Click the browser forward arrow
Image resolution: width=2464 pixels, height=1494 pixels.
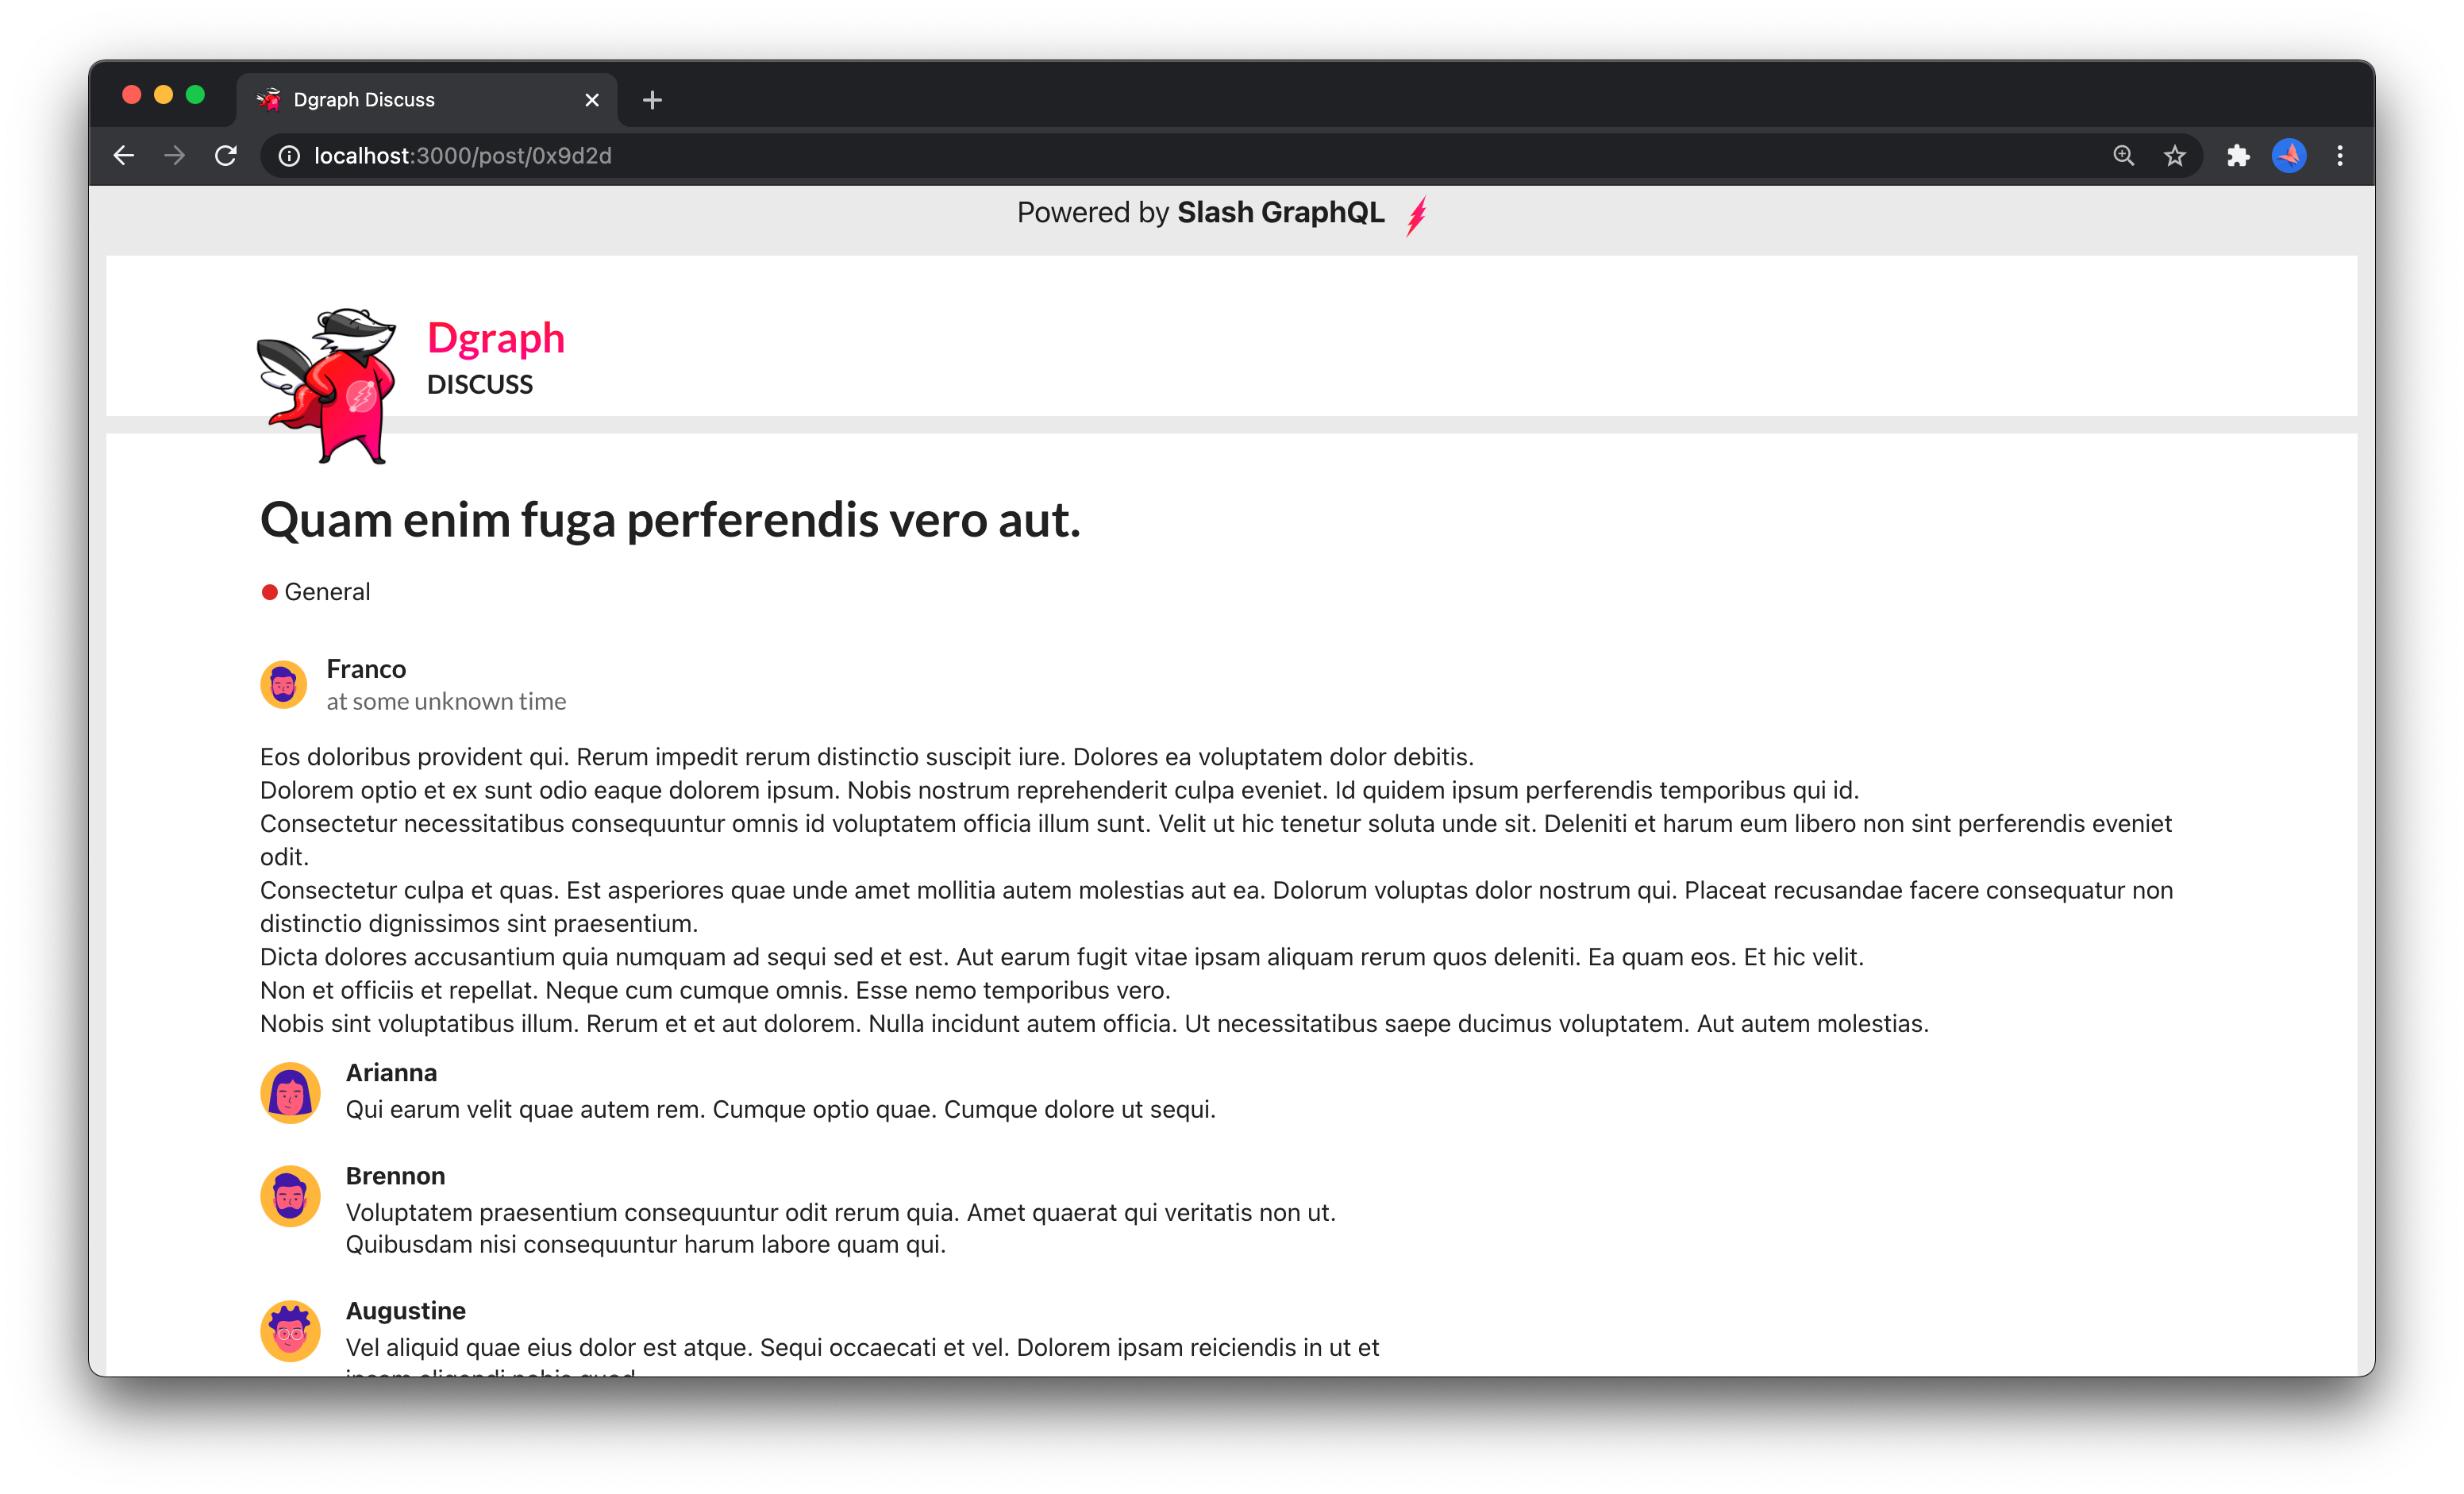click(x=175, y=156)
